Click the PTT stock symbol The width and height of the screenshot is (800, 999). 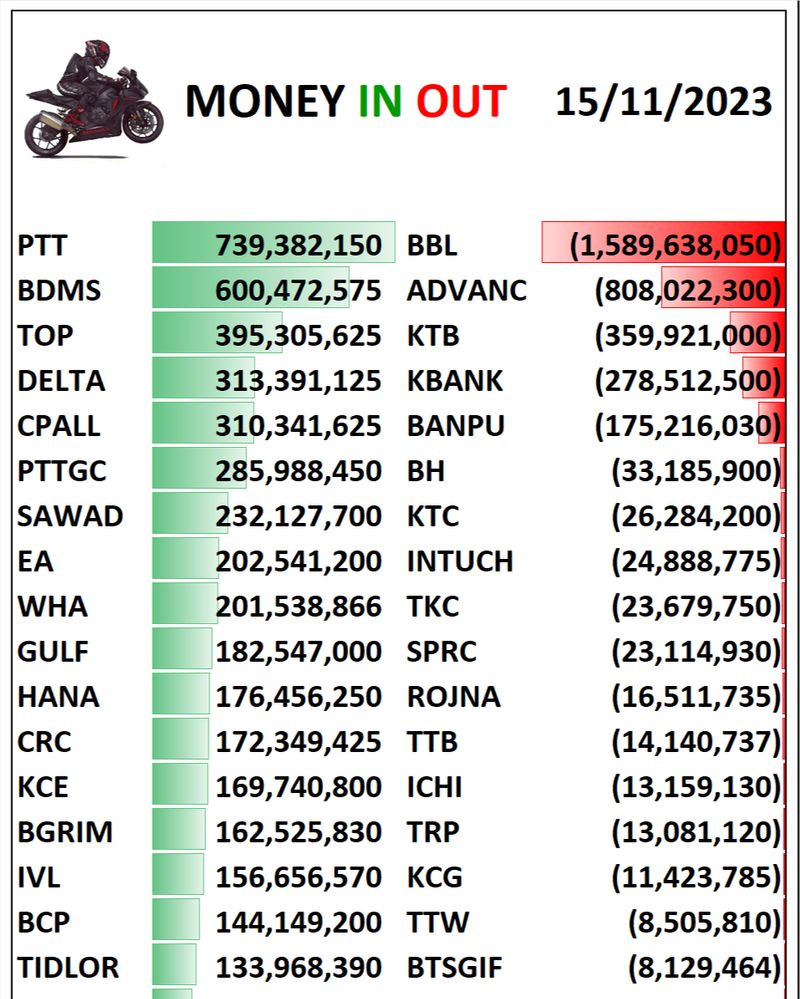click(x=42, y=245)
